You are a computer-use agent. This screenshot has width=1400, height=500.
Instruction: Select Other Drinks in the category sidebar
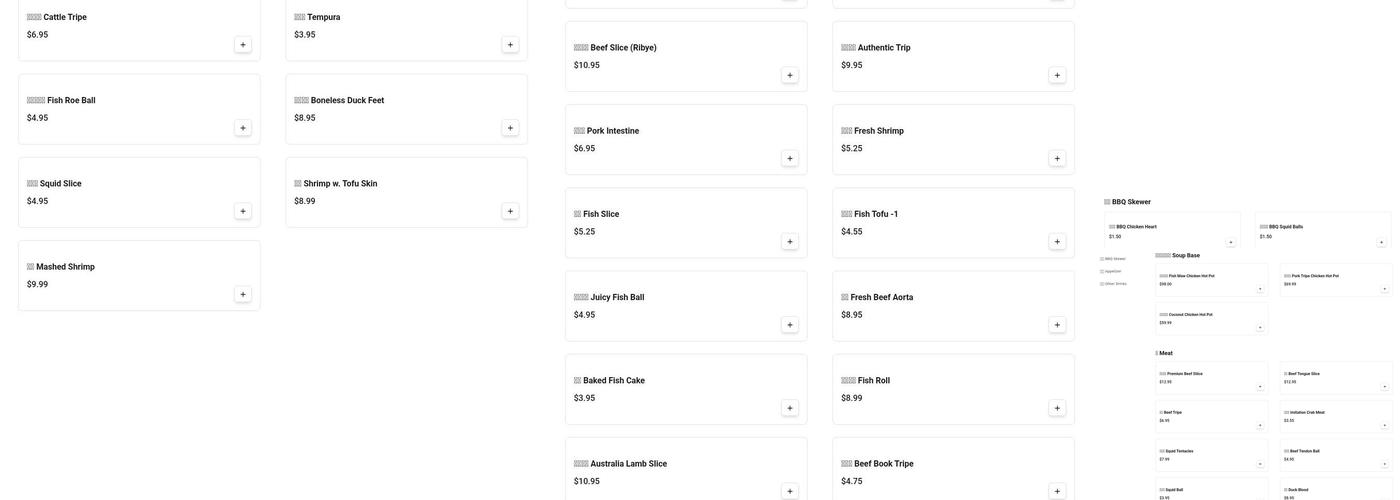click(x=1115, y=283)
